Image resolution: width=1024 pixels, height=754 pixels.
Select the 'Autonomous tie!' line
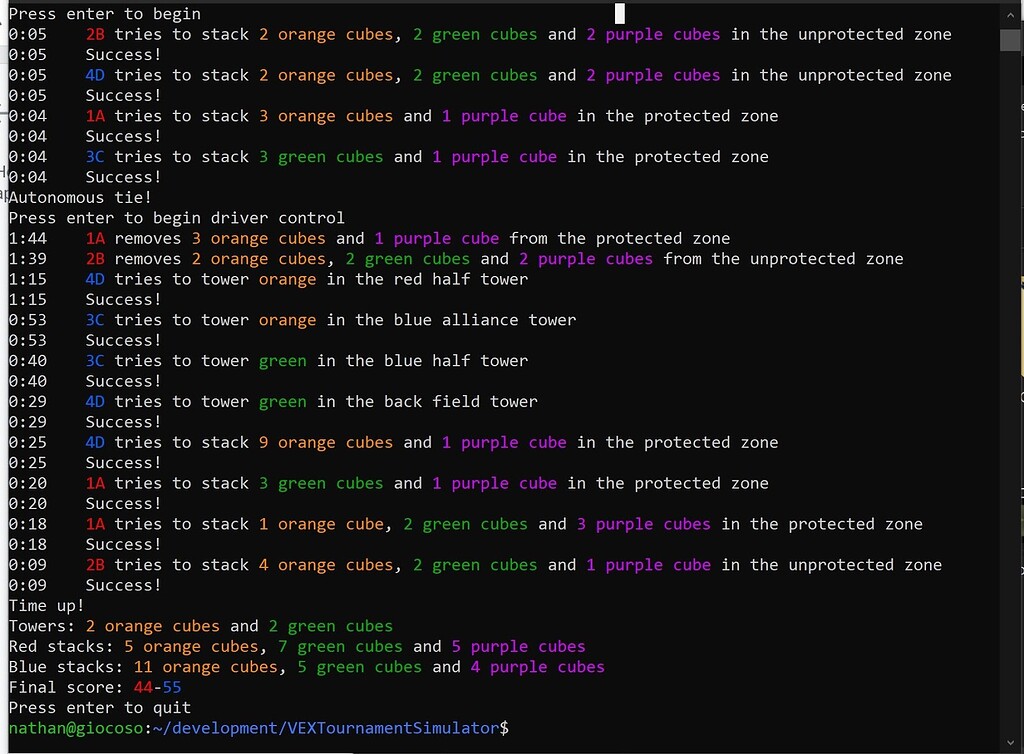point(80,198)
